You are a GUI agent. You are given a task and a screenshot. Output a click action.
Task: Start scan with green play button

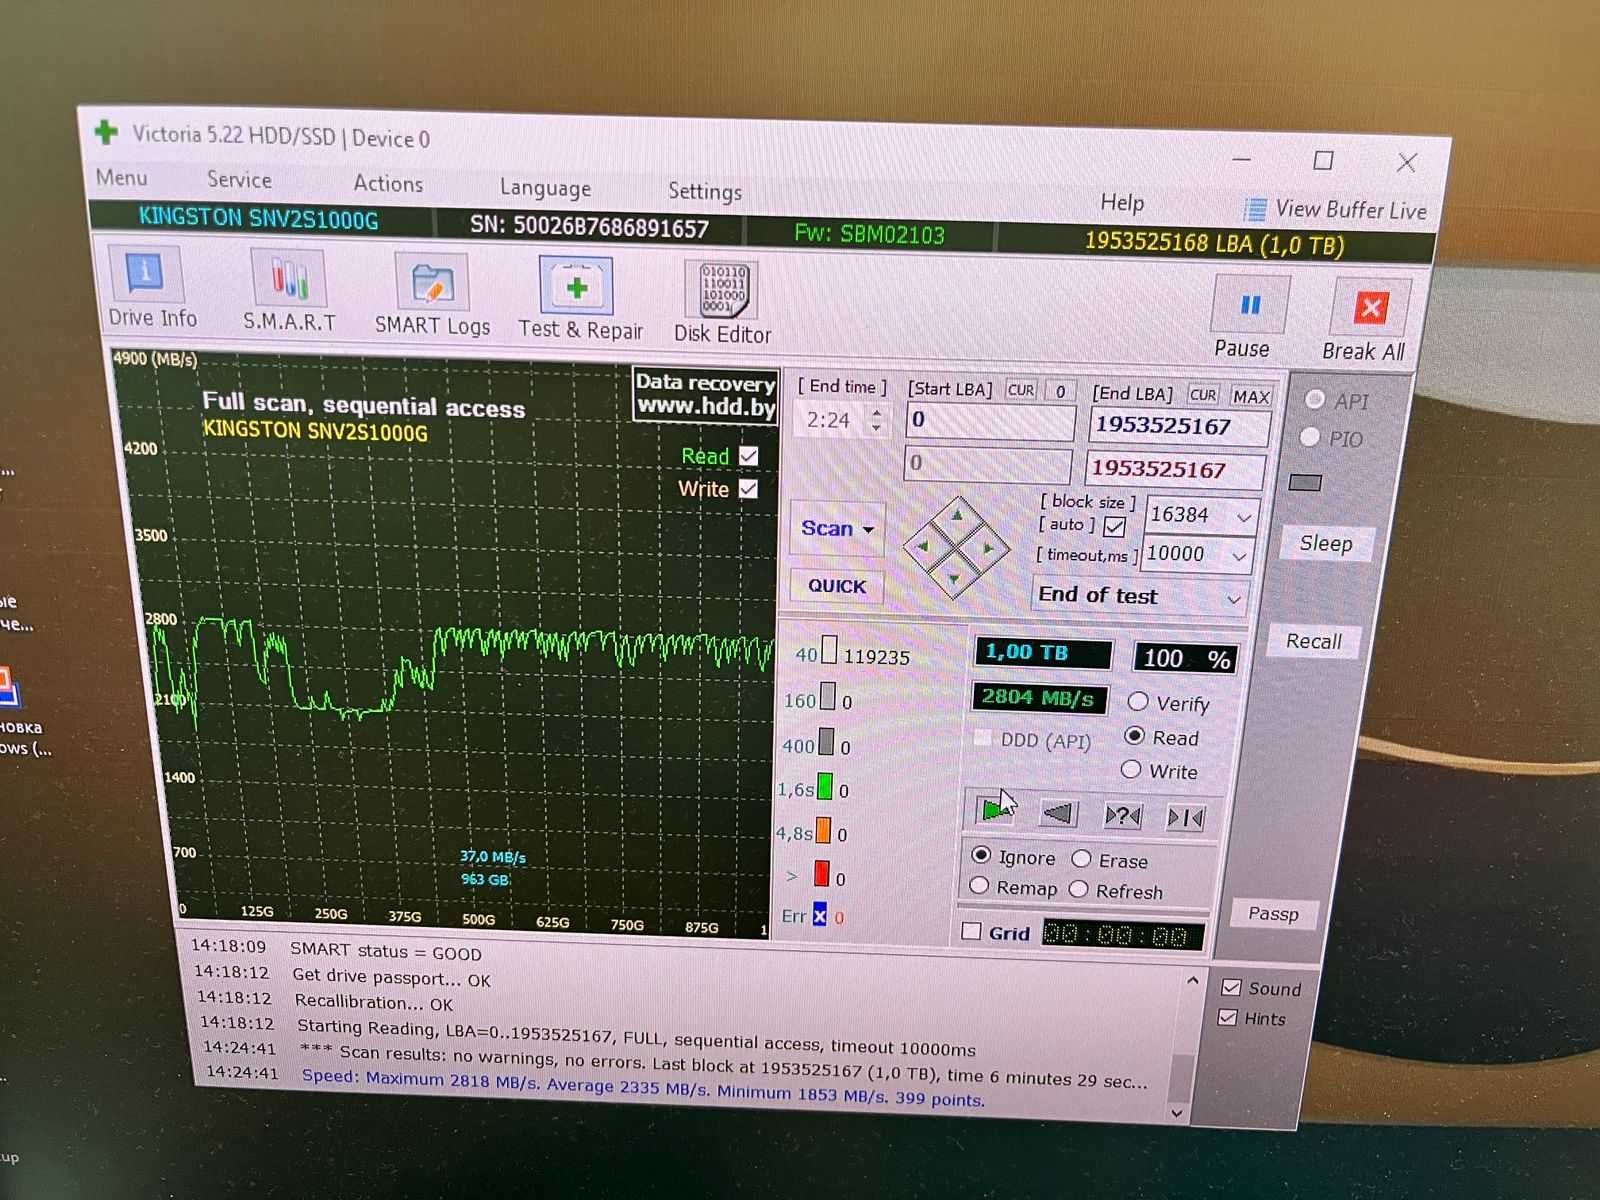pos(994,811)
